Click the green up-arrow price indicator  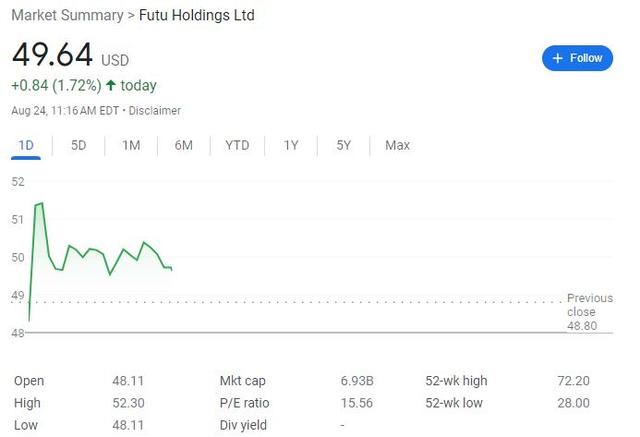(110, 86)
